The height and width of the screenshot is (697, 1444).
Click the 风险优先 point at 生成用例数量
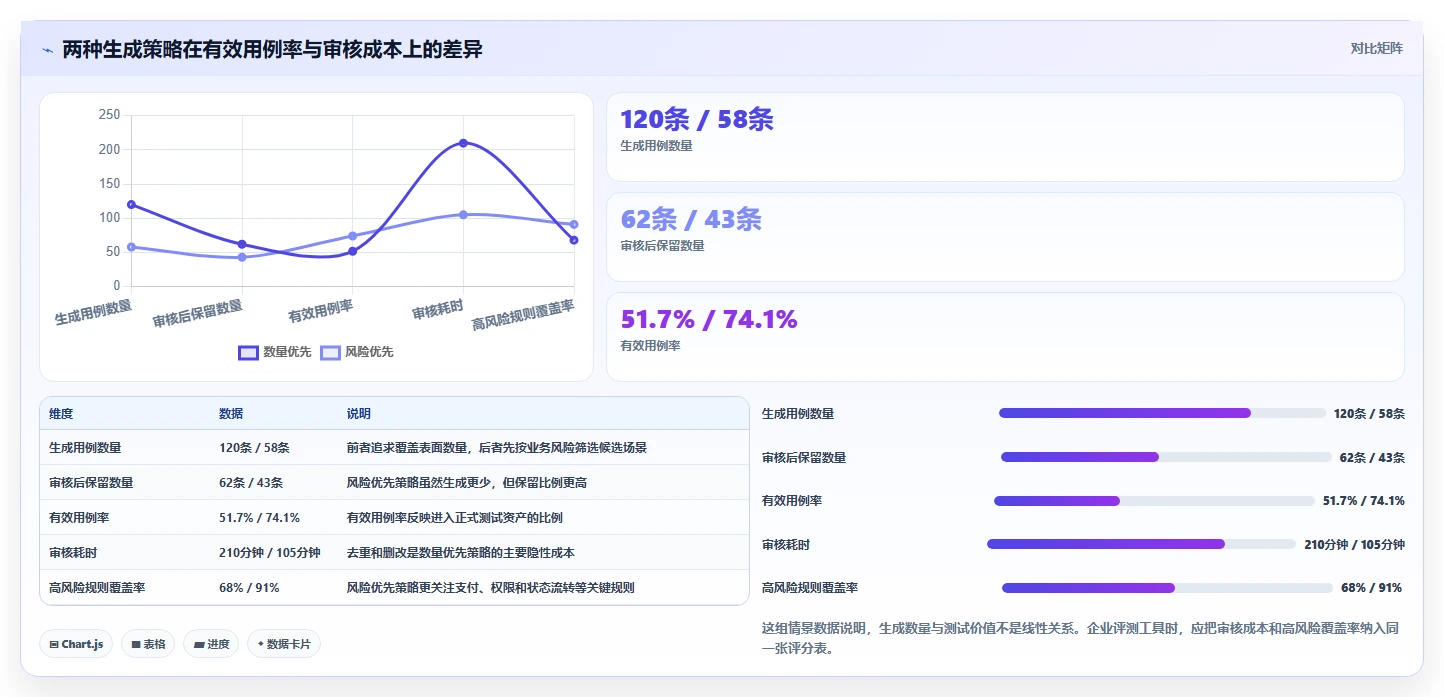pos(131,247)
